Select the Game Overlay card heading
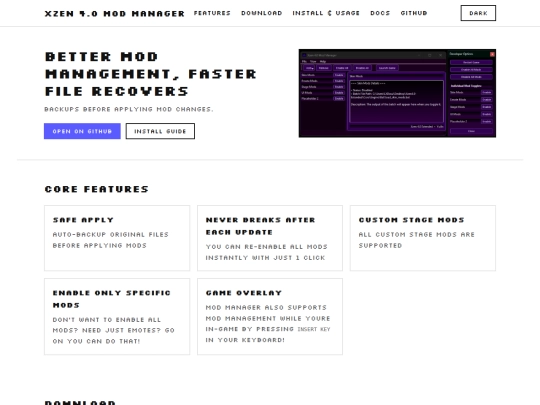The height and width of the screenshot is (405, 540). click(x=244, y=293)
